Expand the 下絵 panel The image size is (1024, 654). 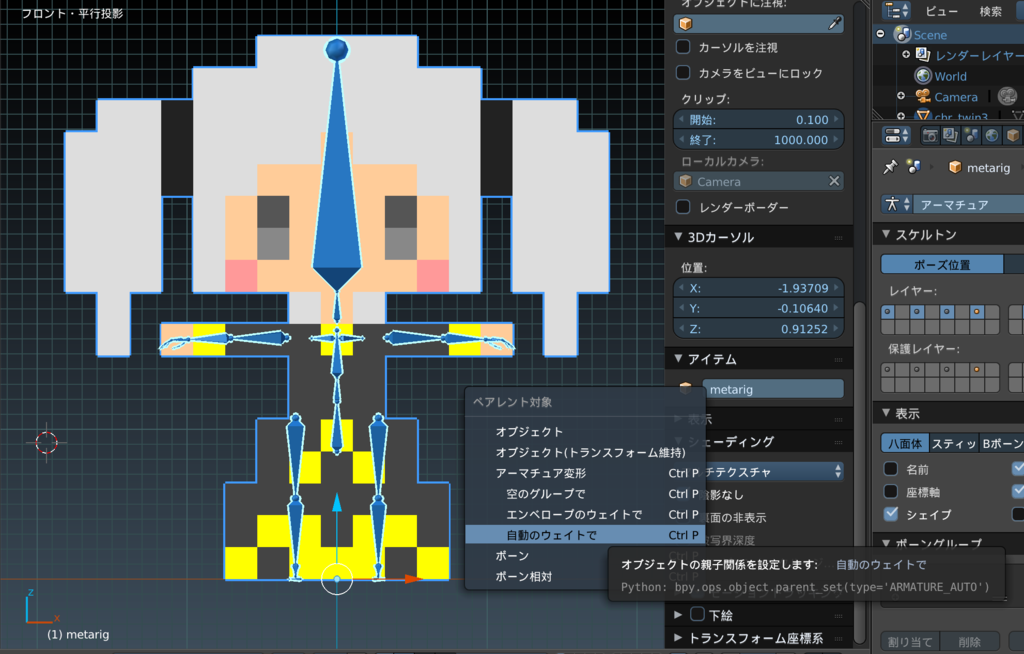coord(678,615)
